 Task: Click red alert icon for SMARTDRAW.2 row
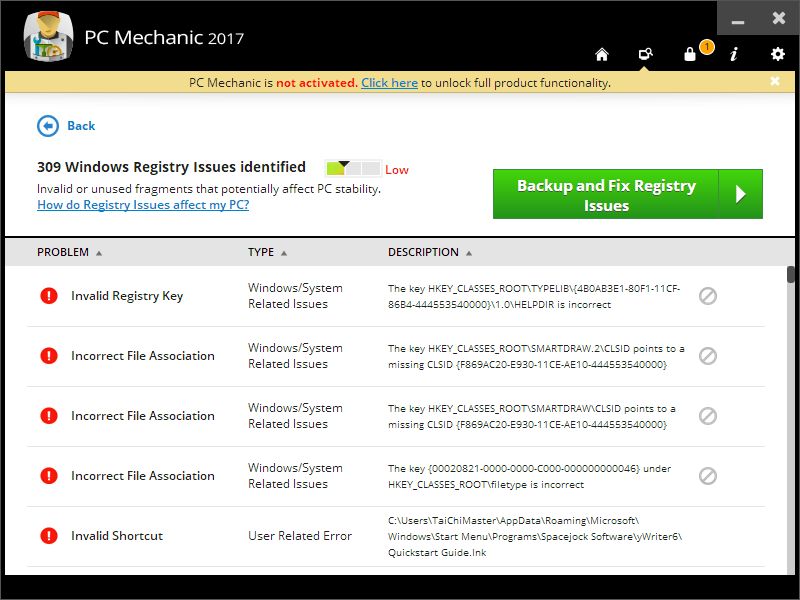(49, 356)
